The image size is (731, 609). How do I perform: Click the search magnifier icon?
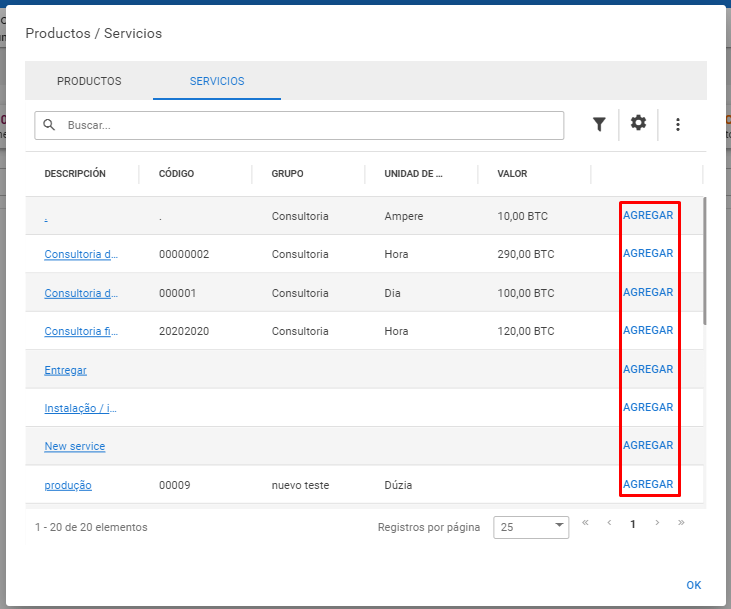(x=49, y=125)
